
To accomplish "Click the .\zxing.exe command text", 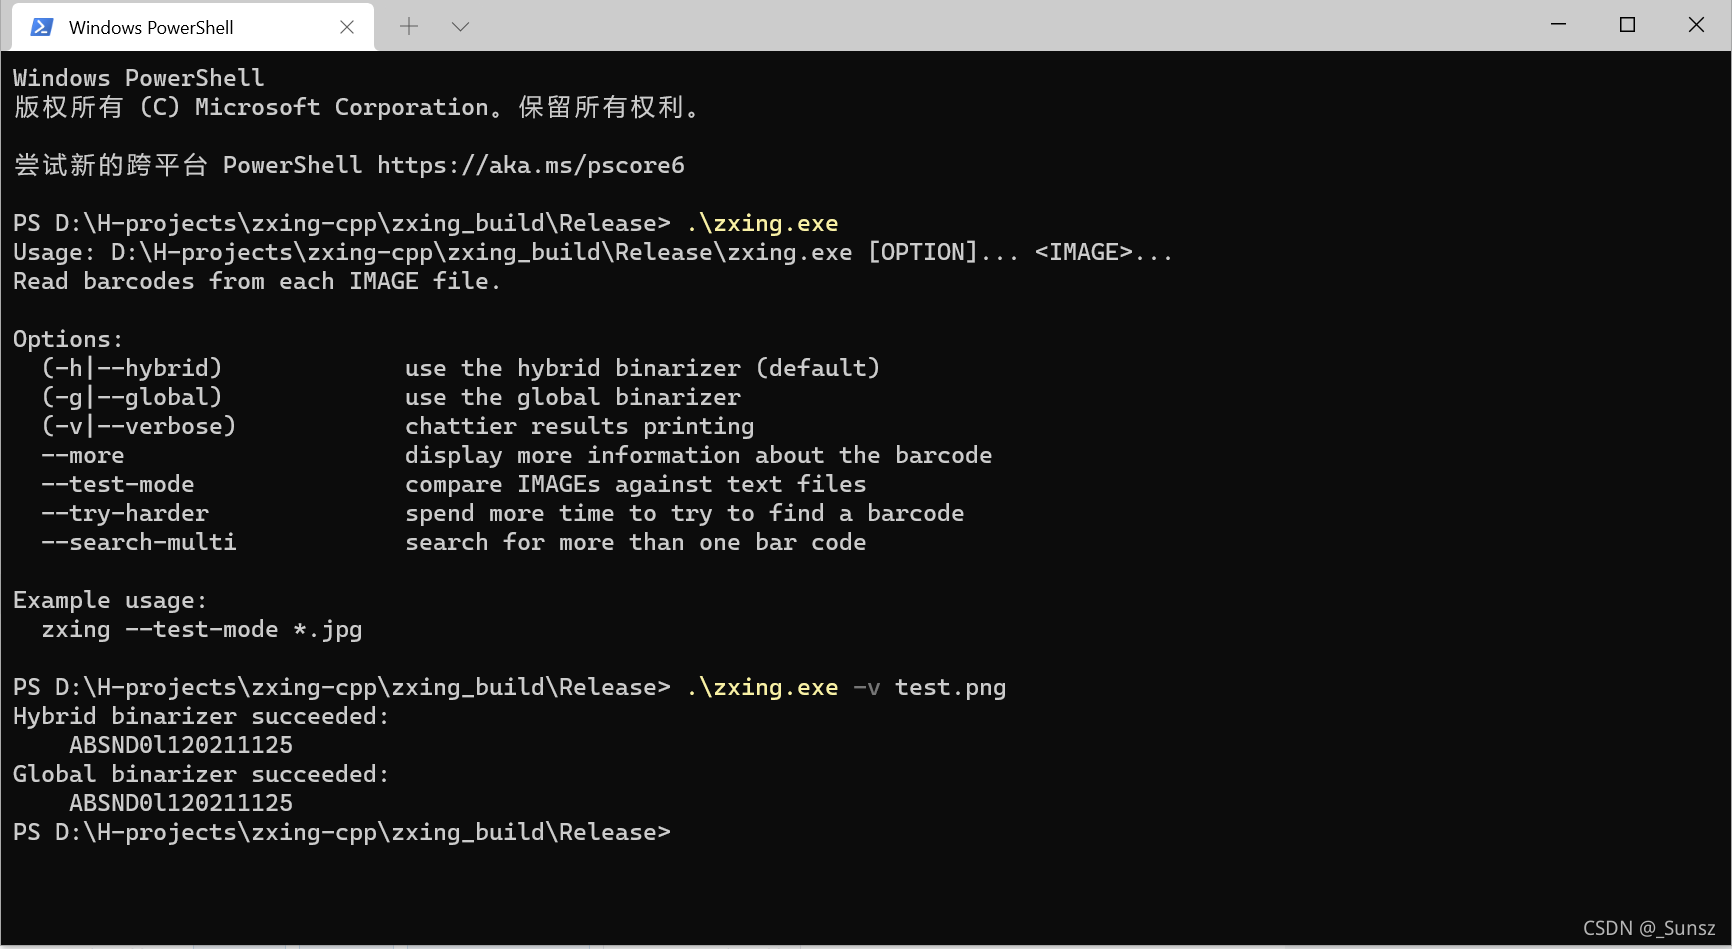I will [x=763, y=222].
